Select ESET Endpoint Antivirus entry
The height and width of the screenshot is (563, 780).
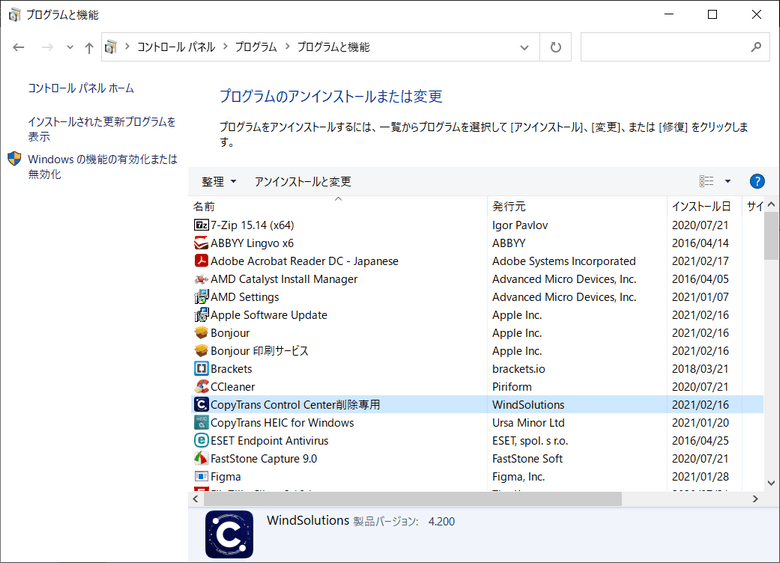pyautogui.click(x=478, y=440)
